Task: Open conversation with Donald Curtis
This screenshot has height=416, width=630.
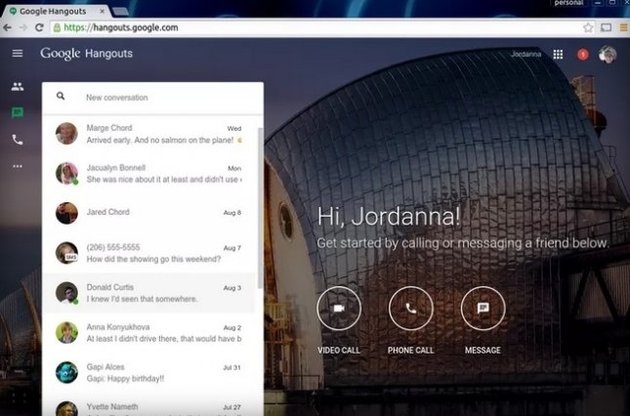Action: pos(149,293)
